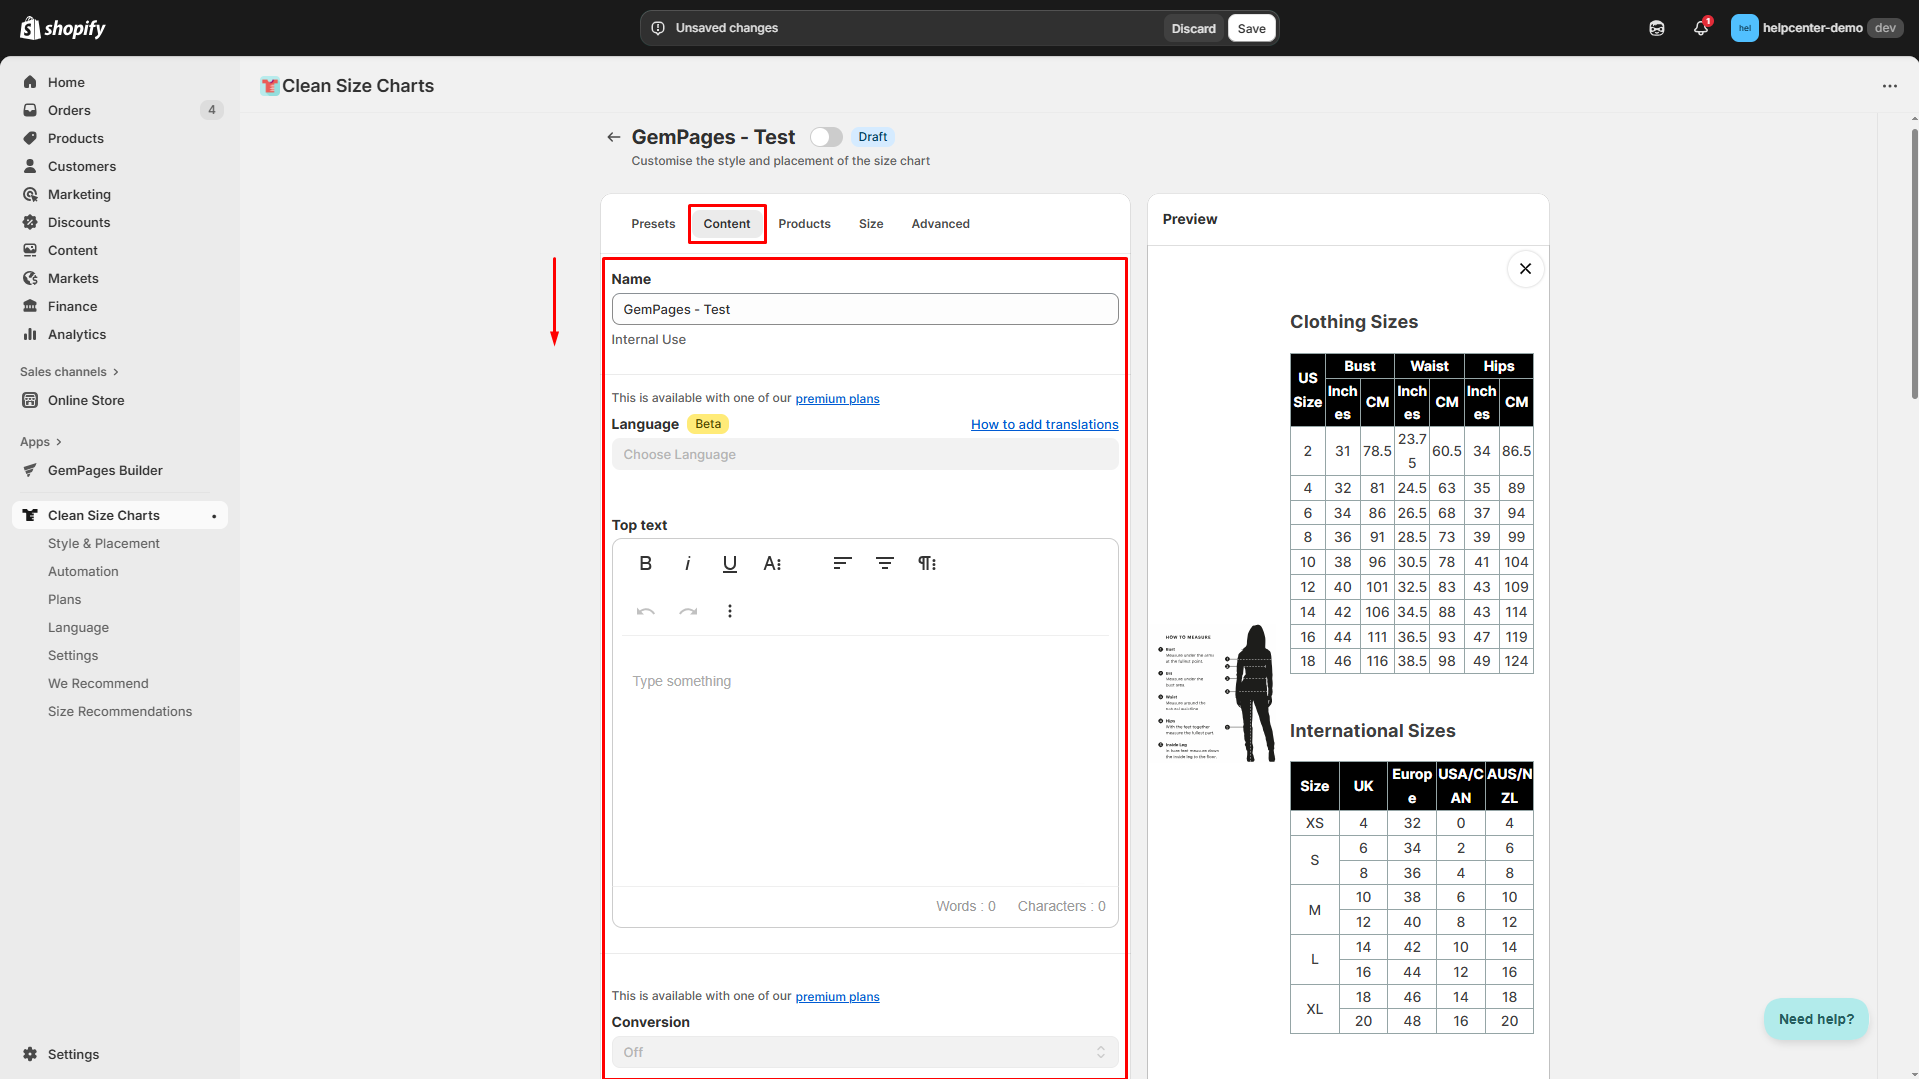Switch to the Products tab

(x=804, y=224)
